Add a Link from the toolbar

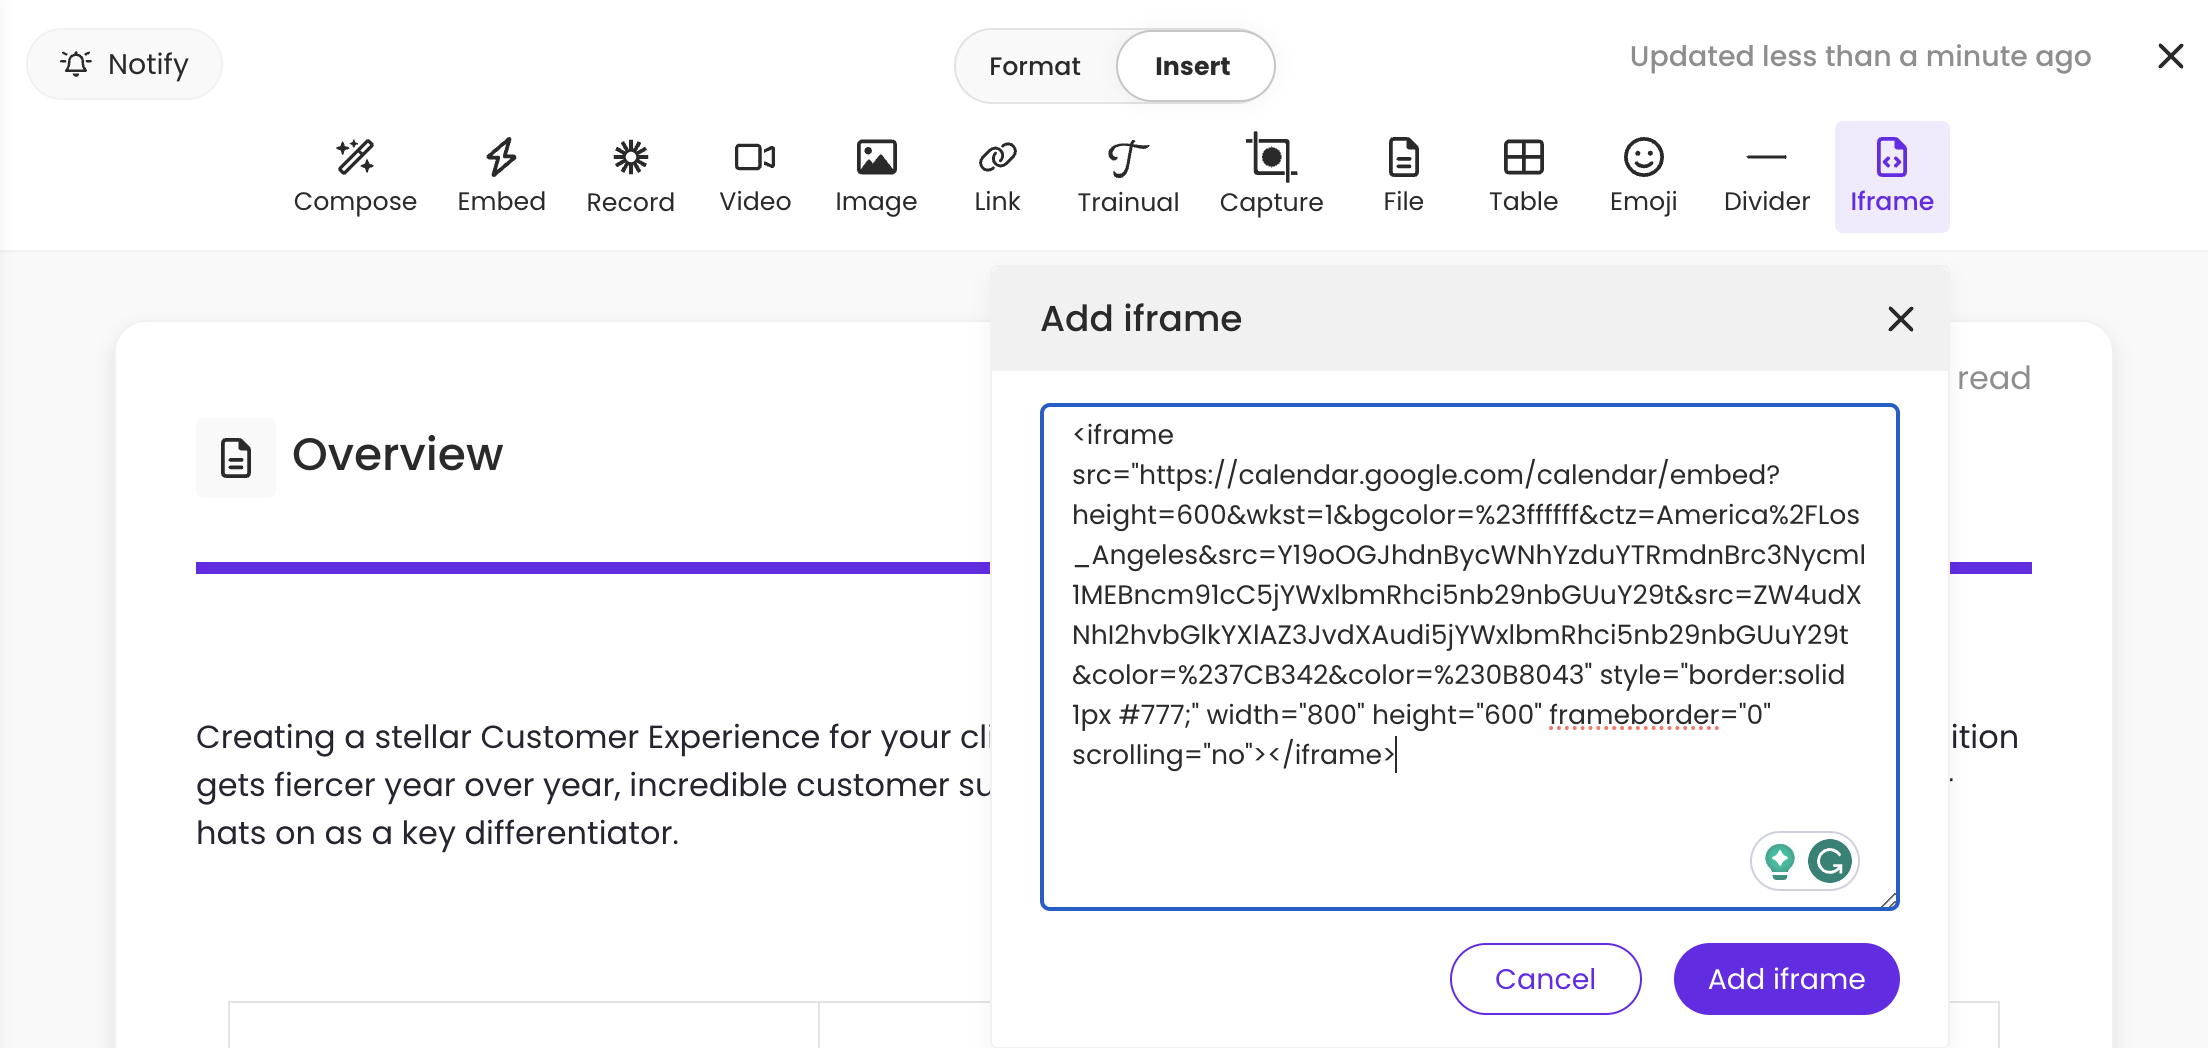[997, 176]
